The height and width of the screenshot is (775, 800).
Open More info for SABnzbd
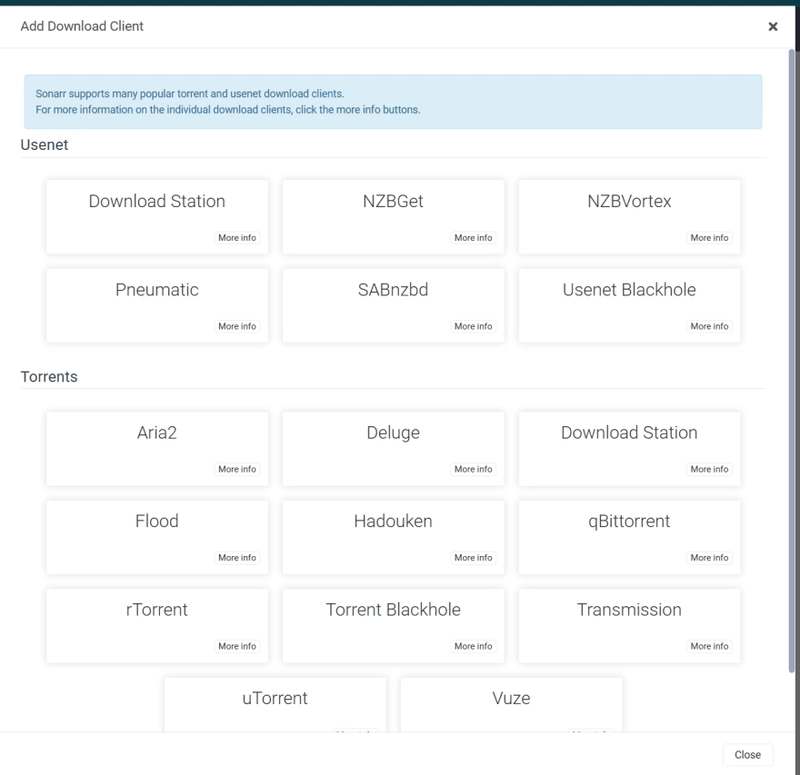click(473, 327)
